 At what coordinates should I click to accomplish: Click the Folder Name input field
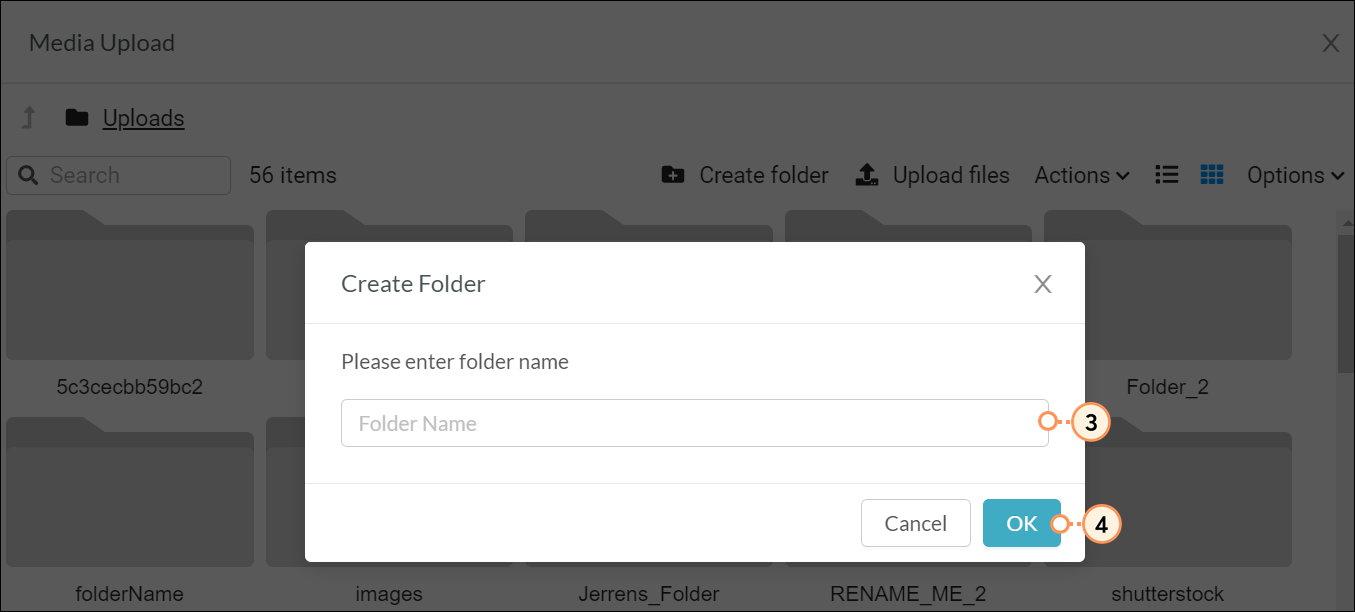694,423
